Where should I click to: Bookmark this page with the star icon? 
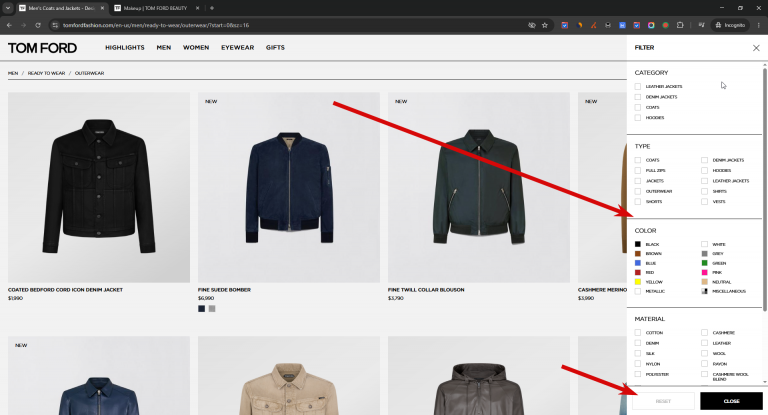pos(545,25)
